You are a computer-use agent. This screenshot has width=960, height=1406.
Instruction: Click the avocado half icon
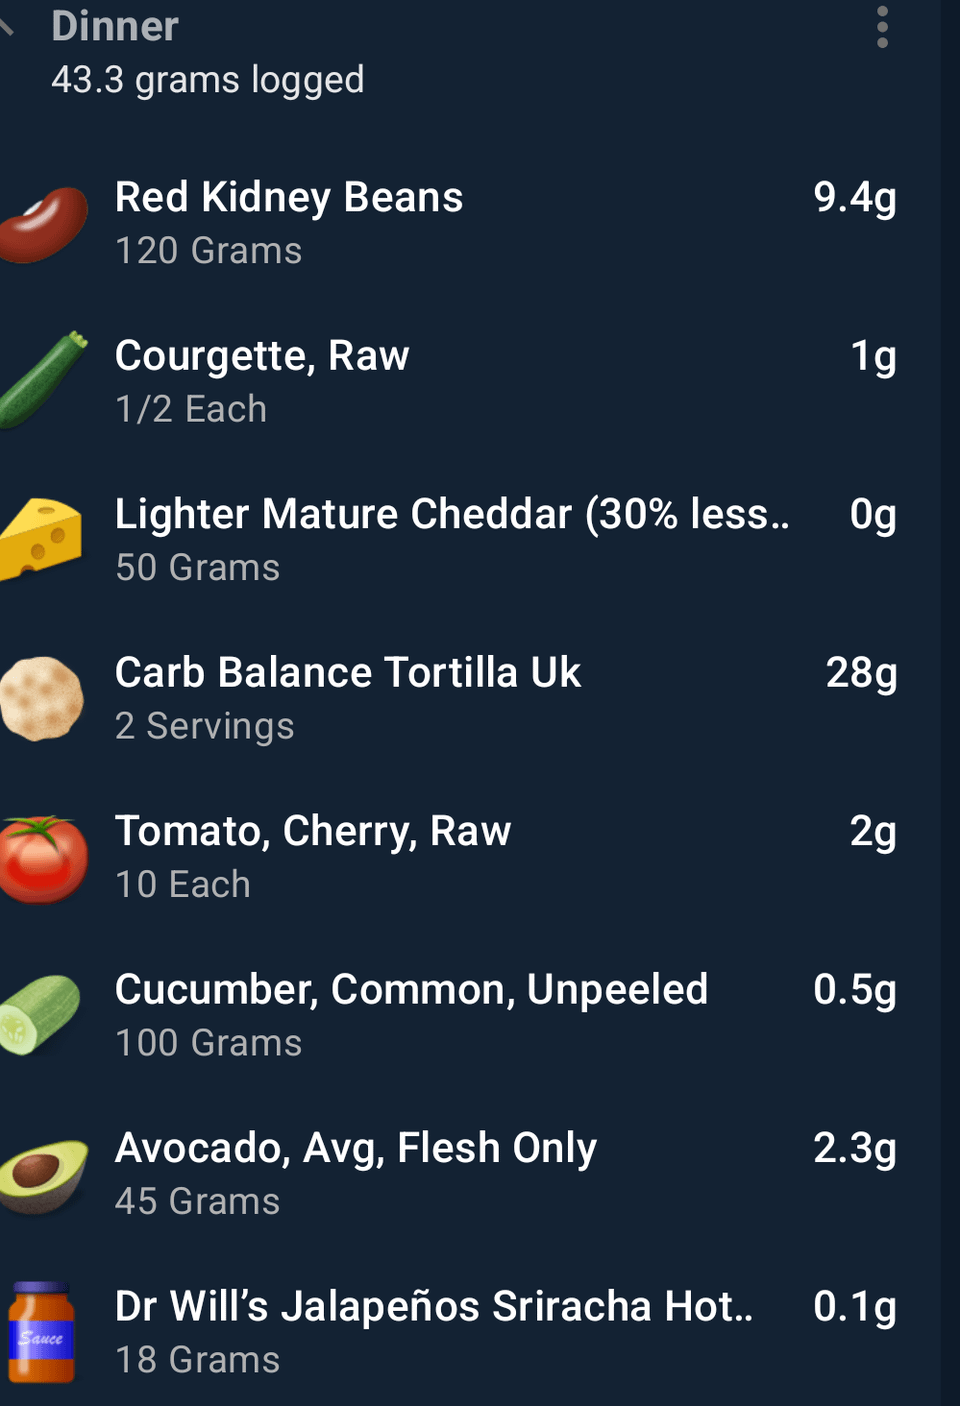coord(44,1175)
